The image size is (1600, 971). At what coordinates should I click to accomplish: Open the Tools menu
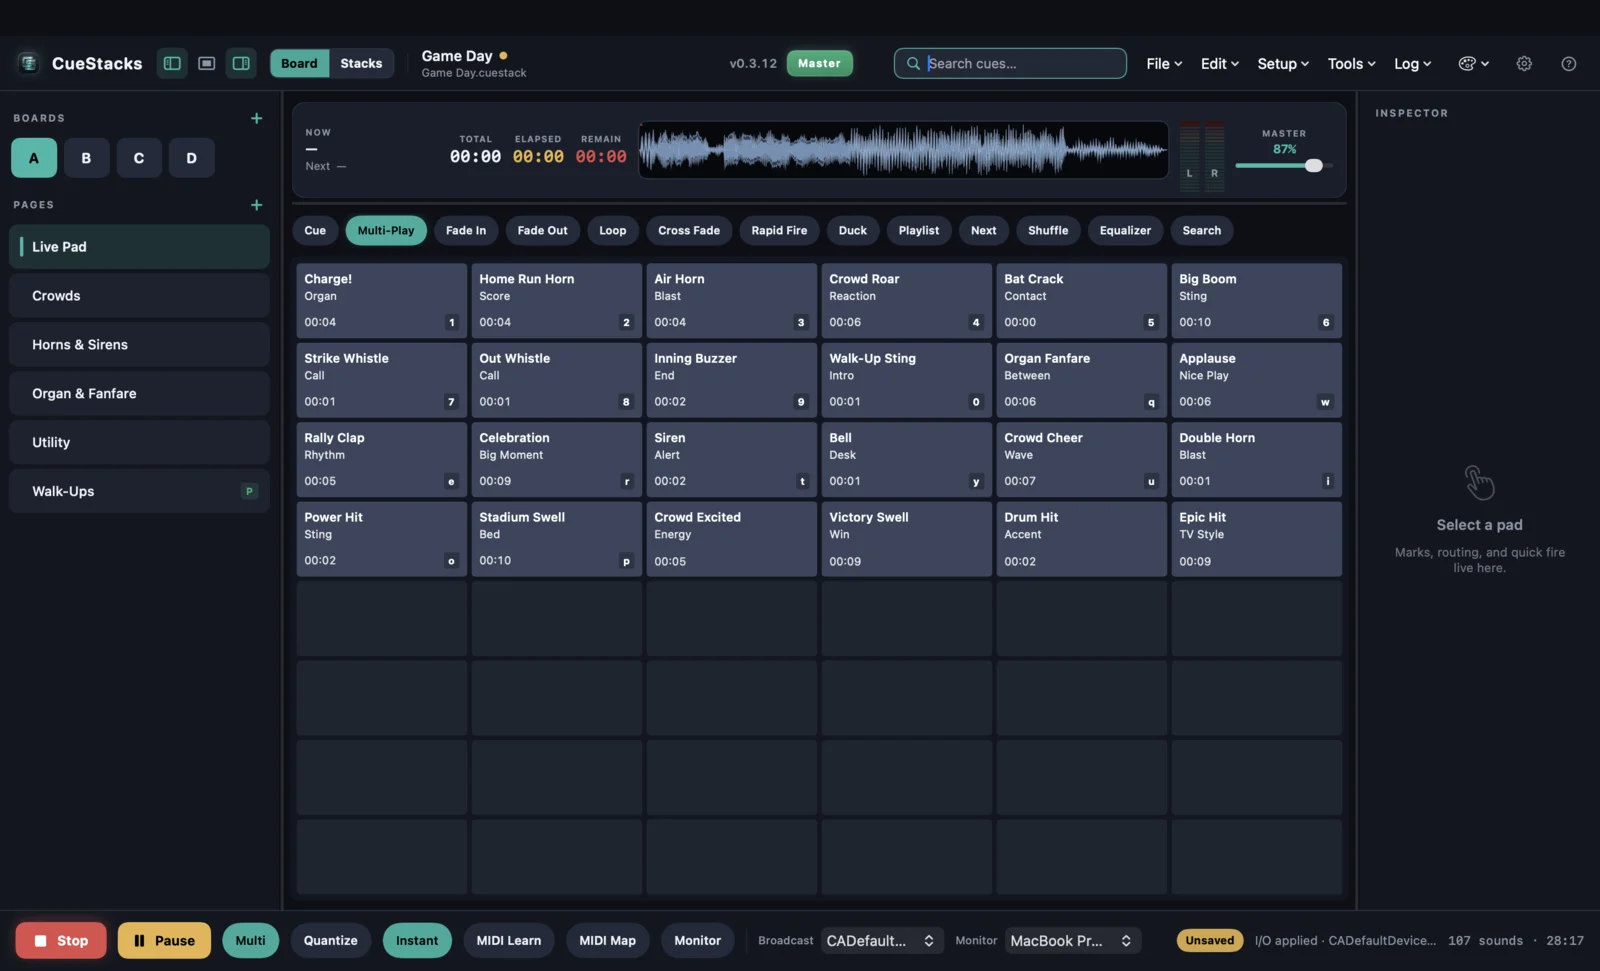(x=1352, y=63)
